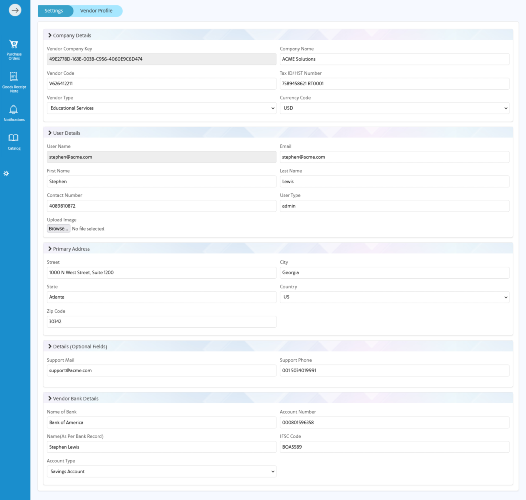Click the 'No file selected' text
The image size is (526, 500).
coord(88,229)
